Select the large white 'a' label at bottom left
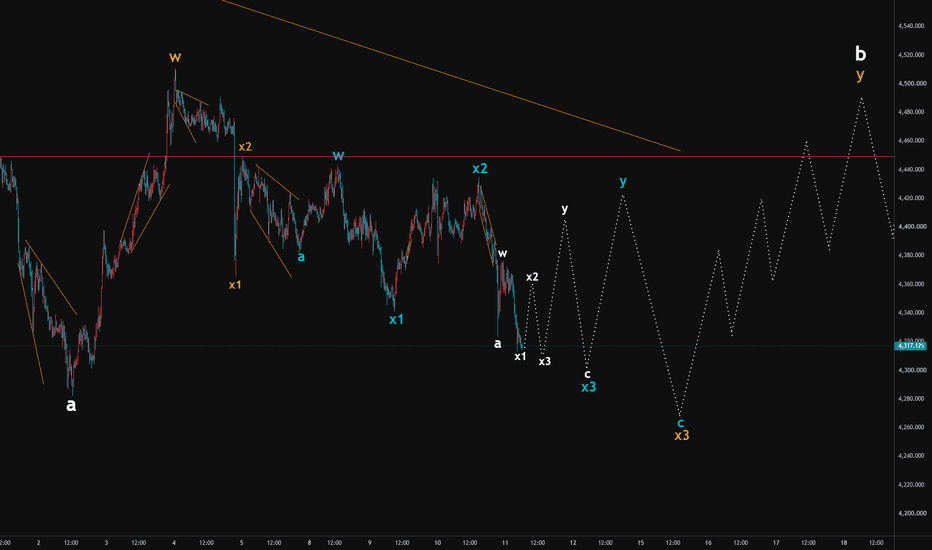The height and width of the screenshot is (550, 932). tap(71, 406)
